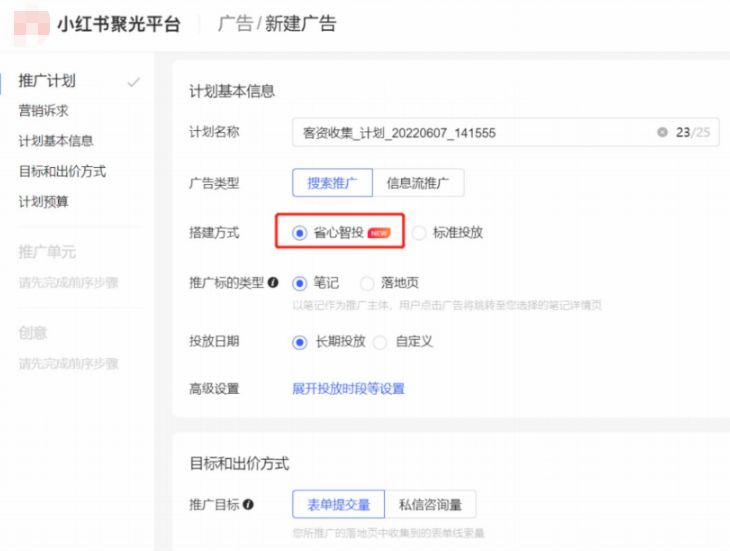The image size is (730, 551).
Task: Choose 私信咨询量 as promotion goal
Action: point(430,504)
